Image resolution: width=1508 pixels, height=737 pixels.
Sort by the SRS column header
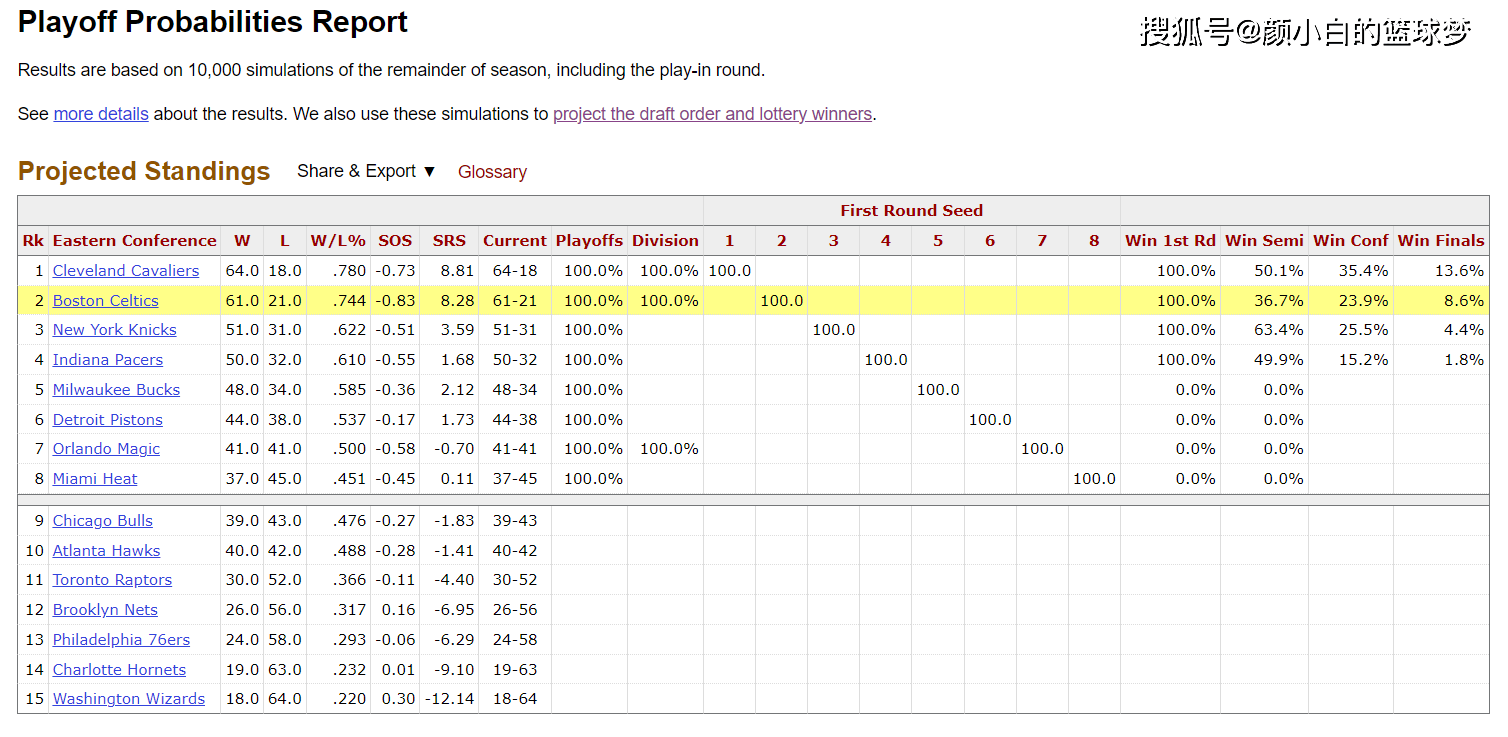(449, 240)
